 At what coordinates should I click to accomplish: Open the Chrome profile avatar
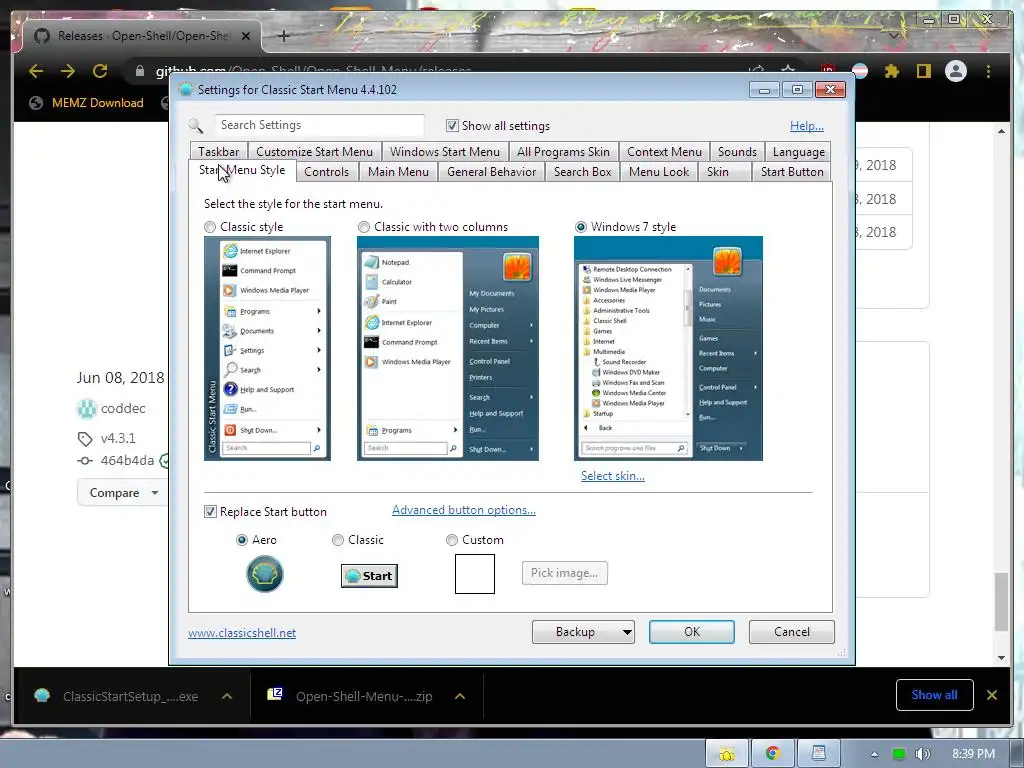[955, 71]
